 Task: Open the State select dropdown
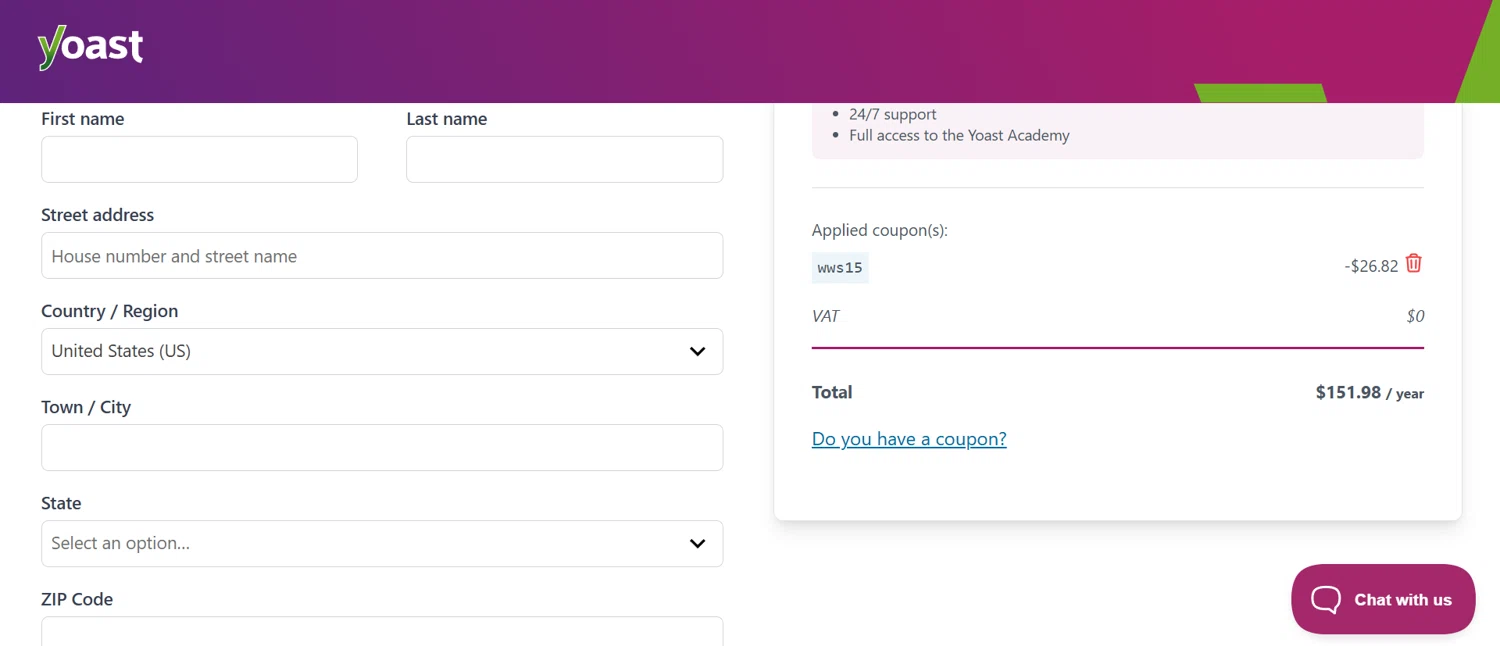tap(382, 543)
